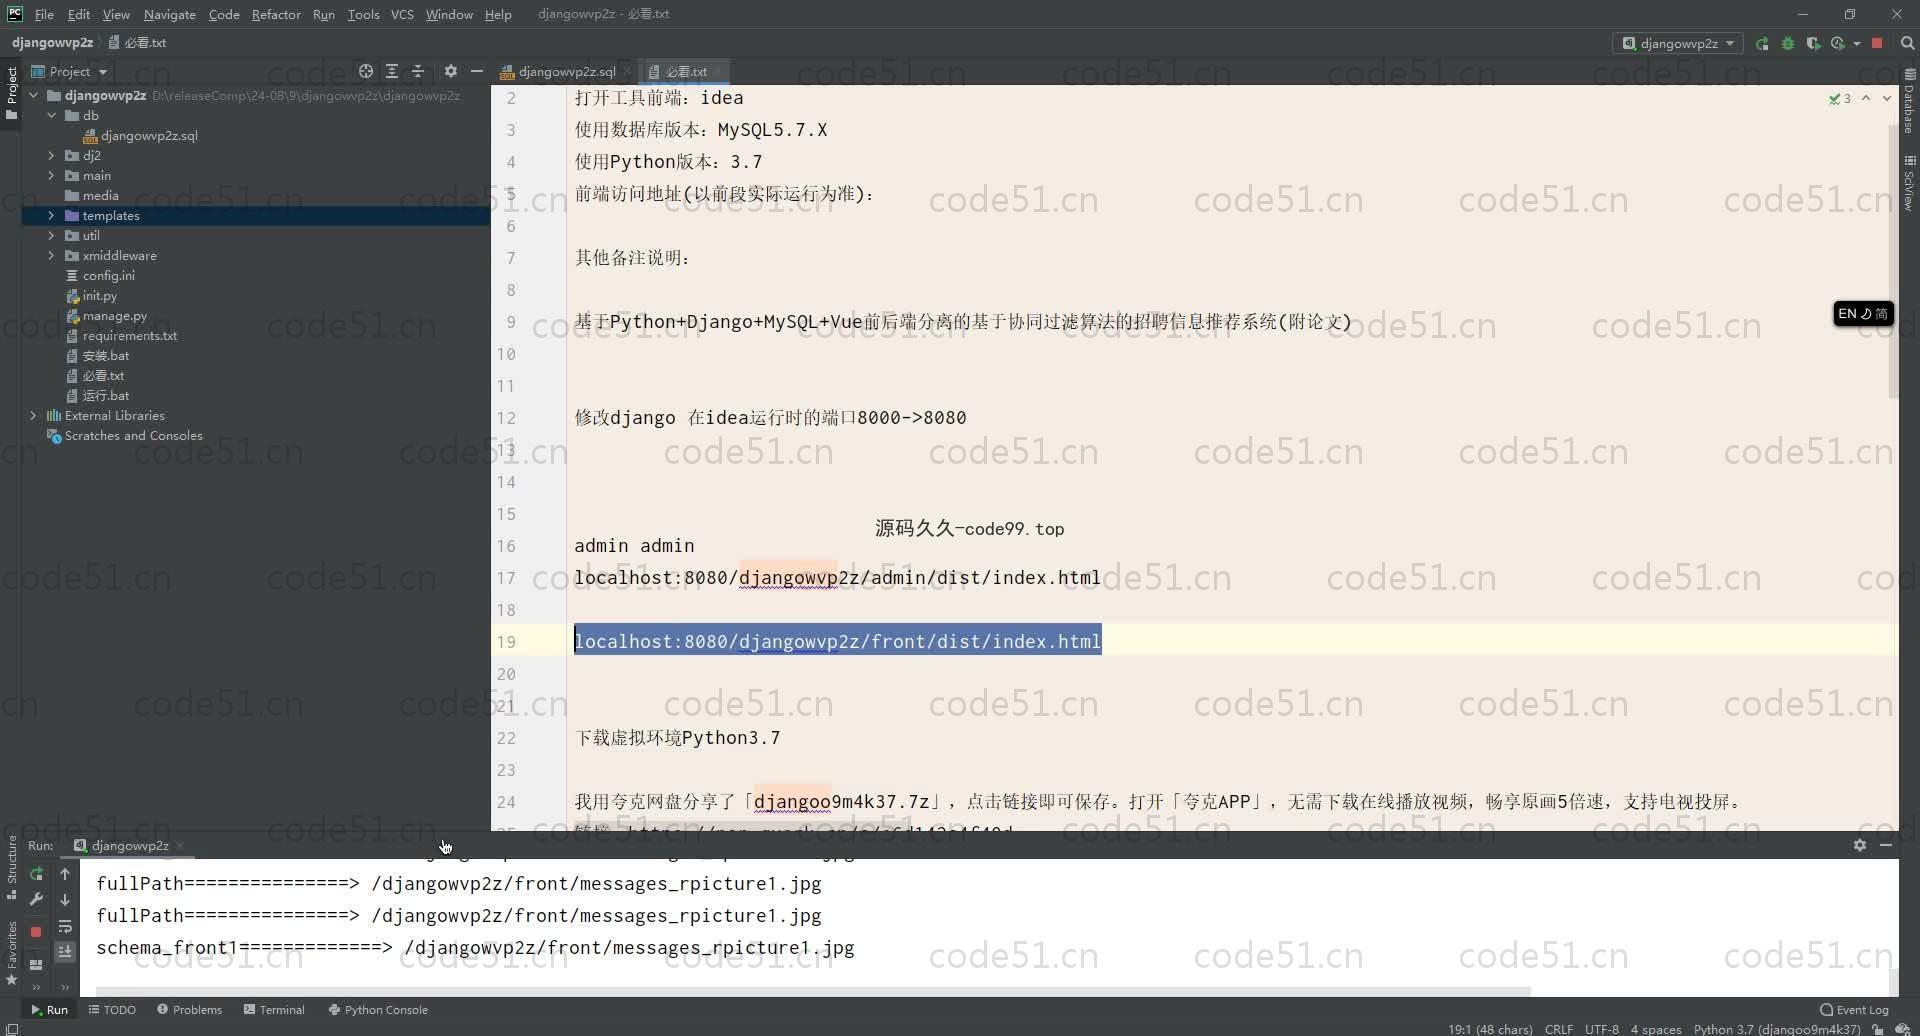Run with coverage shield icon
This screenshot has height=1036, width=1920.
(1813, 43)
